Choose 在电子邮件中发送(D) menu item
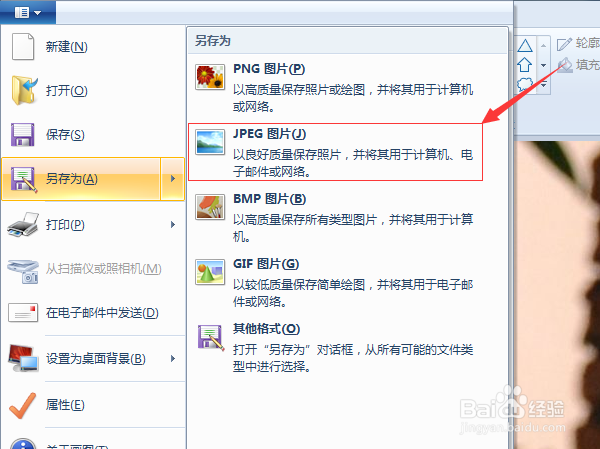Viewport: 600px width, 449px height. [93, 313]
